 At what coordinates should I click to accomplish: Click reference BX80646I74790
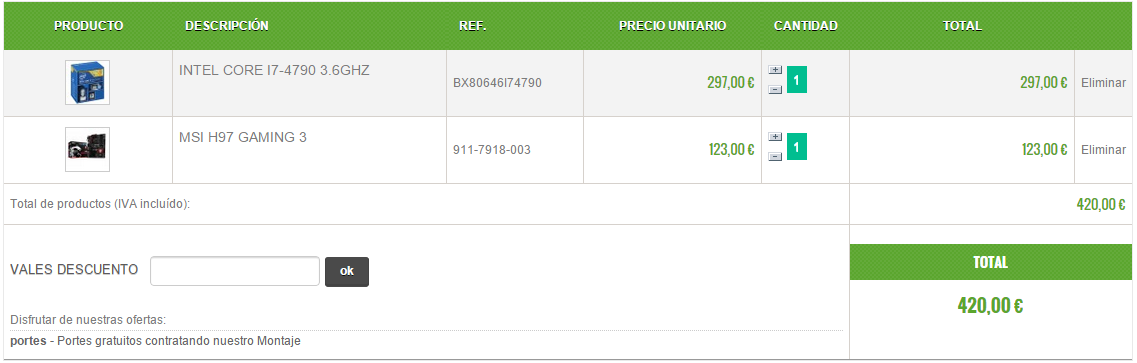tap(497, 83)
